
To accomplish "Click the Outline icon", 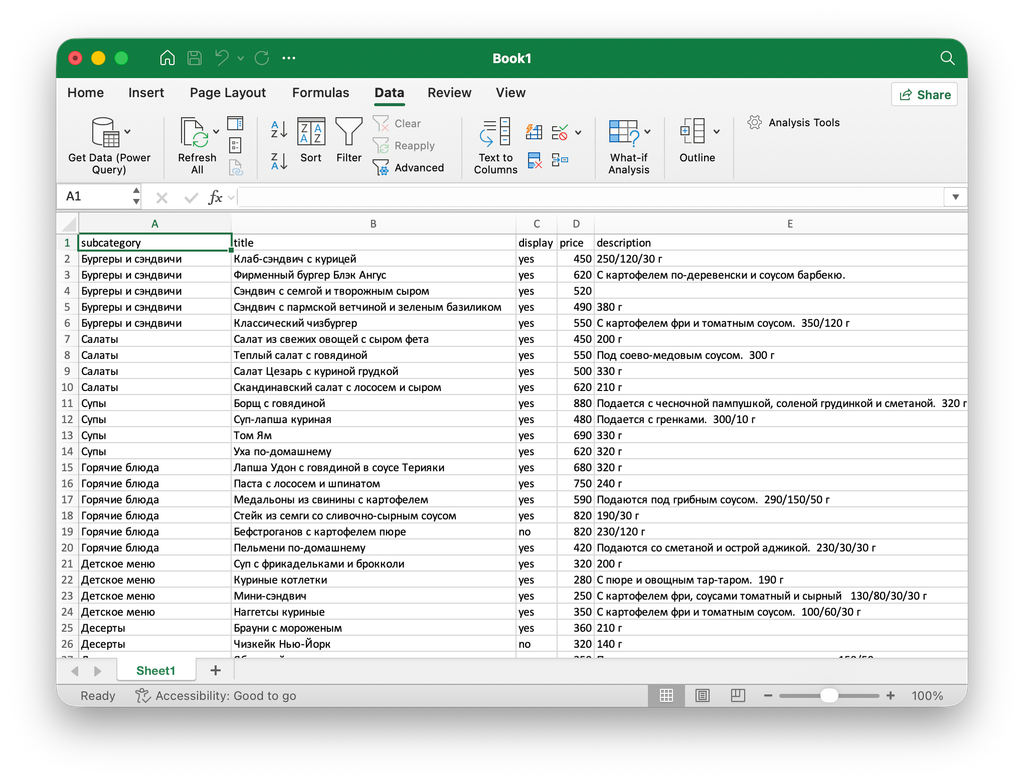I will [x=693, y=131].
